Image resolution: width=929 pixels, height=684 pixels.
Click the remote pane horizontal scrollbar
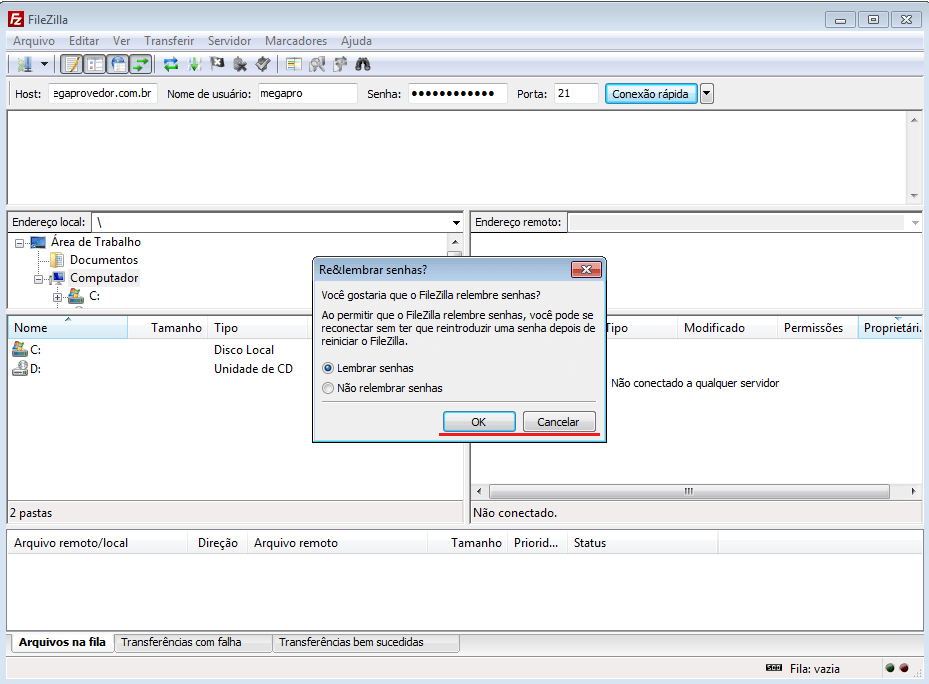[688, 492]
